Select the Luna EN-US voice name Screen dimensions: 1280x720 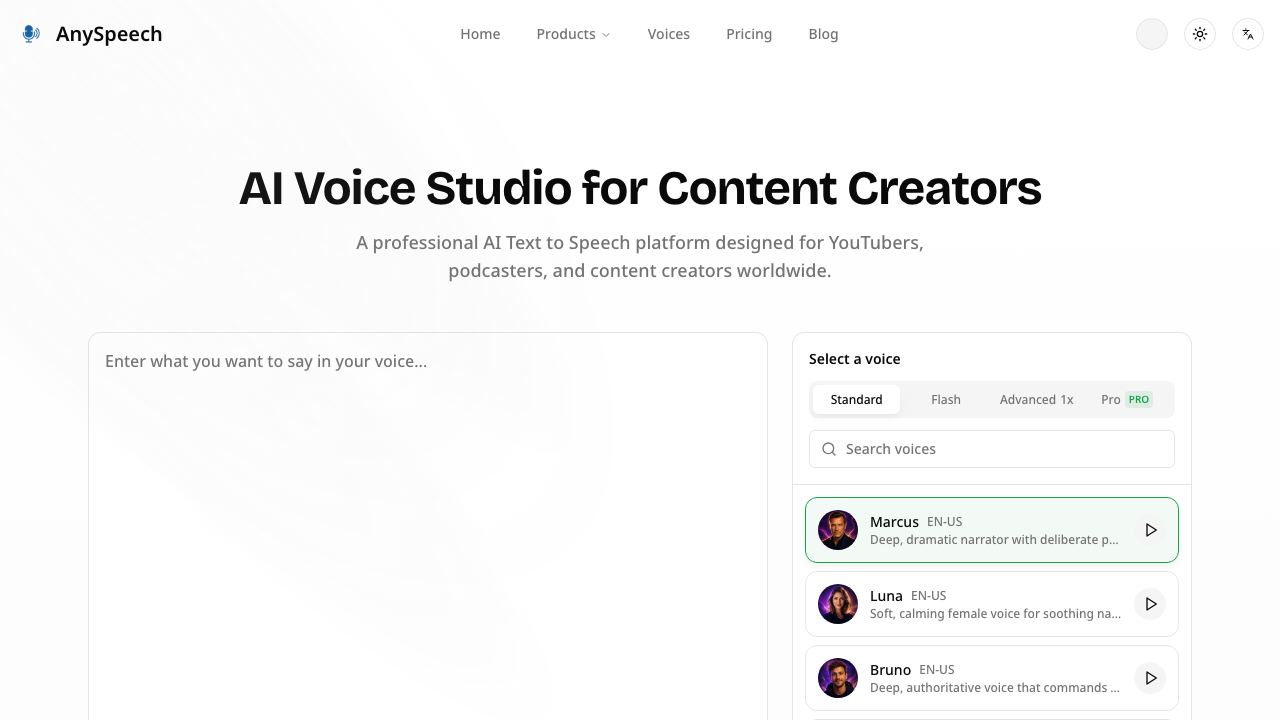[x=886, y=595]
